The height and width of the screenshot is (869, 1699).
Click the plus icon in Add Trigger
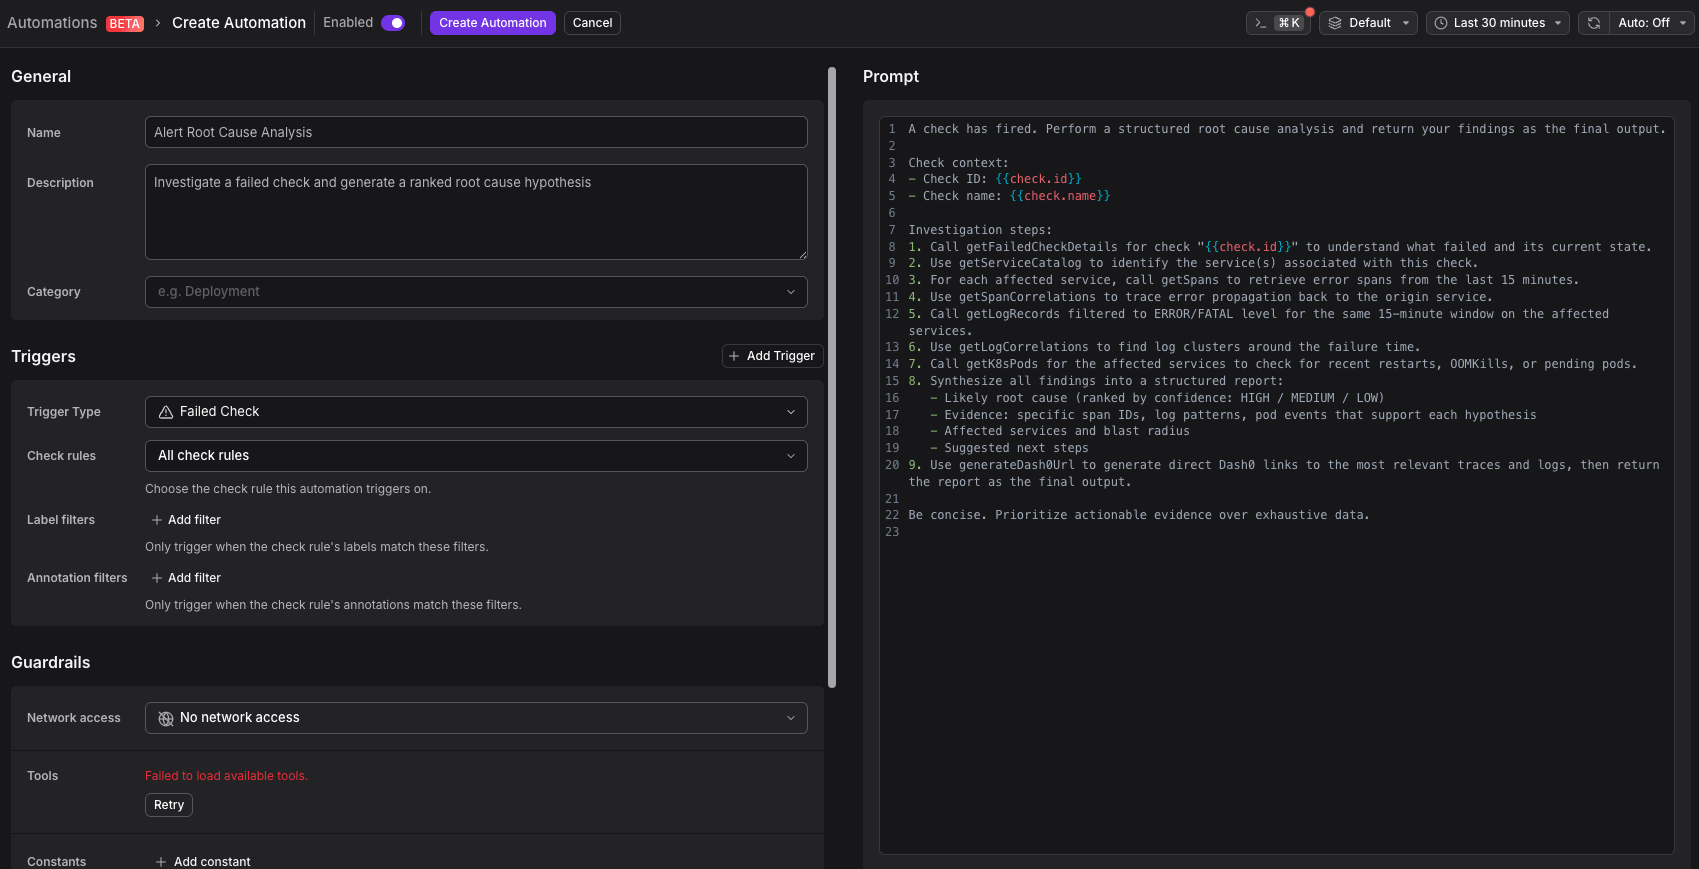(734, 356)
